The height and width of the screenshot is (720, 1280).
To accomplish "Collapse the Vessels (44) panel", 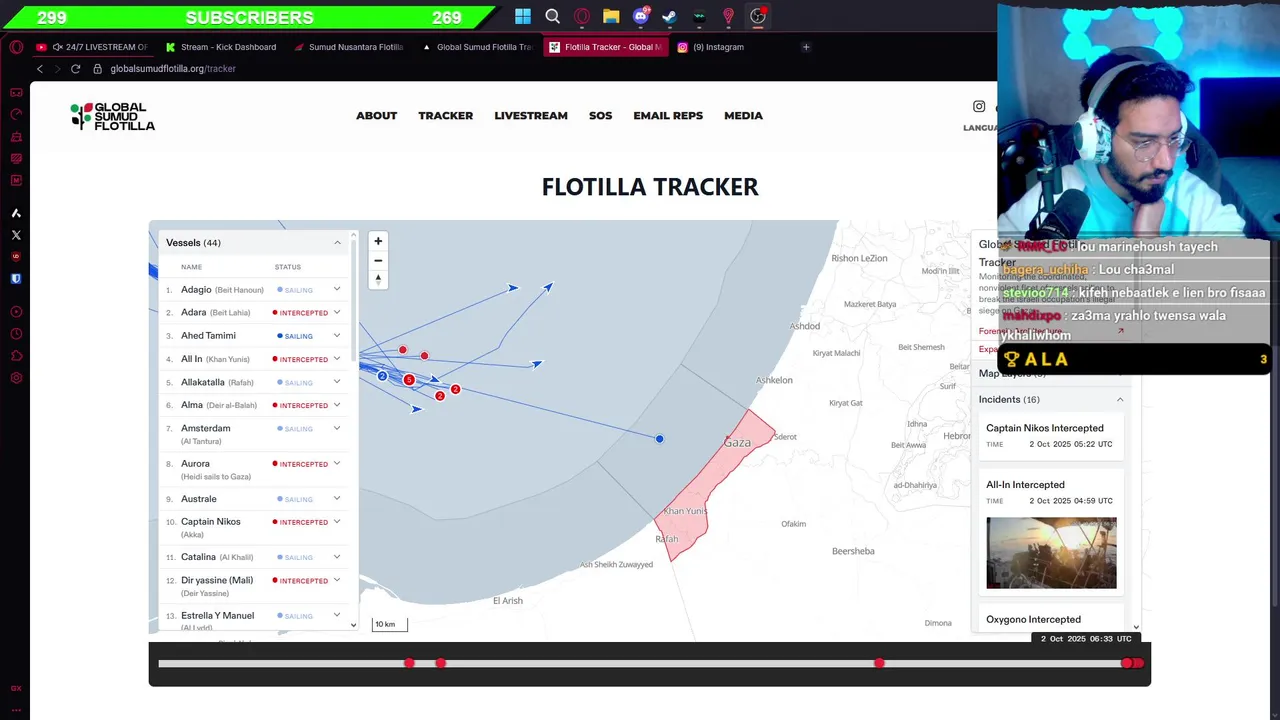I will 337,243.
